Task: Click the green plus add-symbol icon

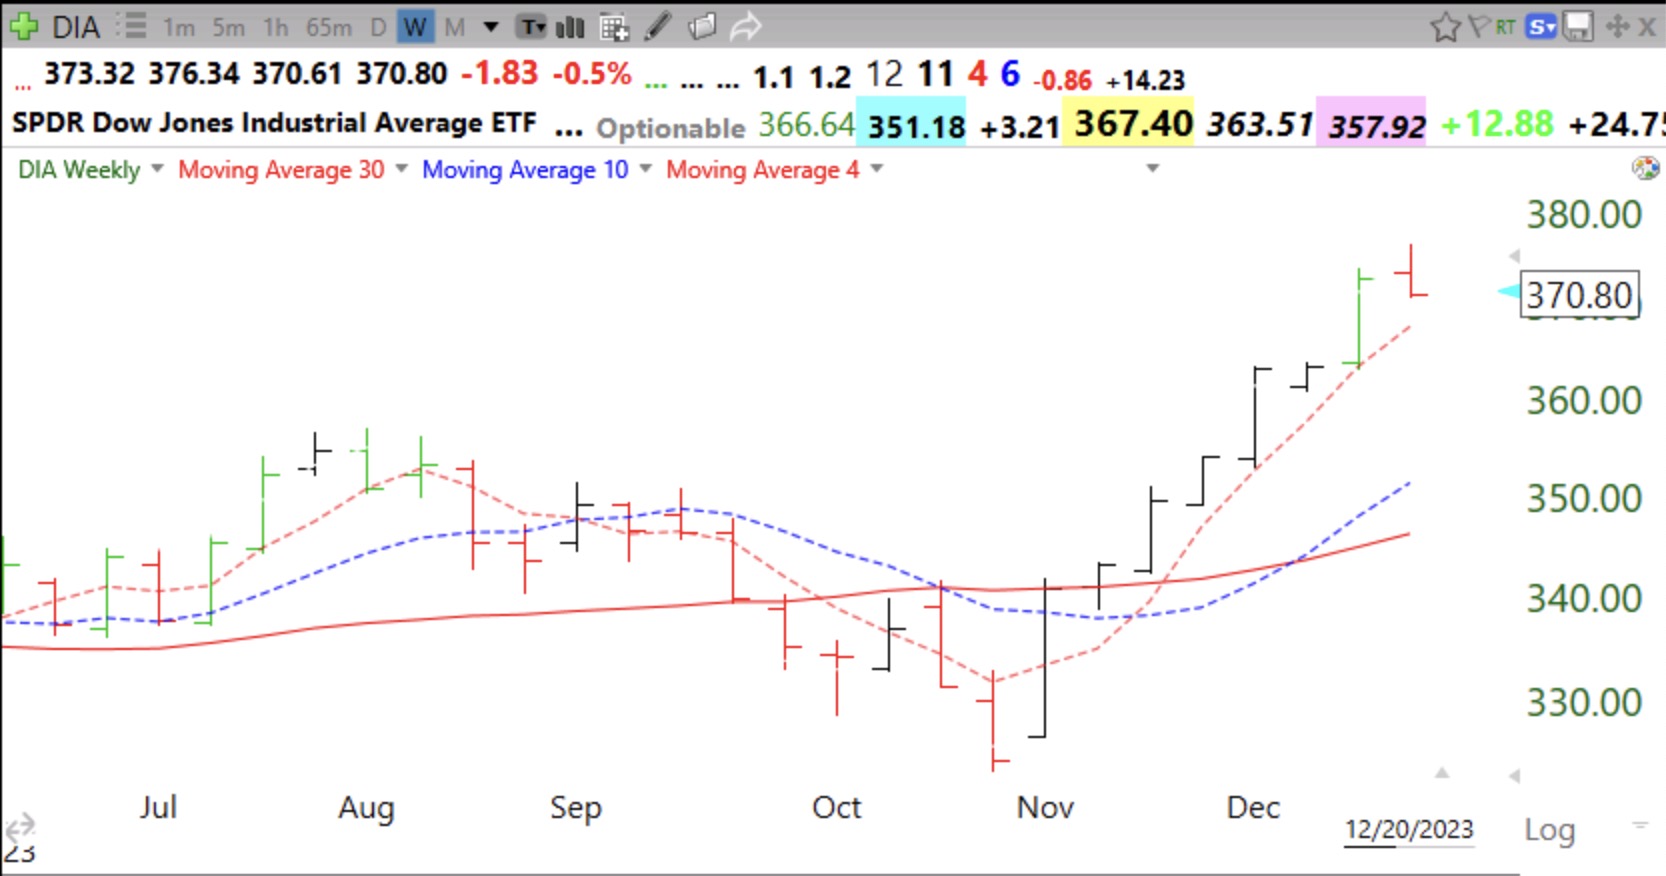Action: pyautogui.click(x=23, y=26)
